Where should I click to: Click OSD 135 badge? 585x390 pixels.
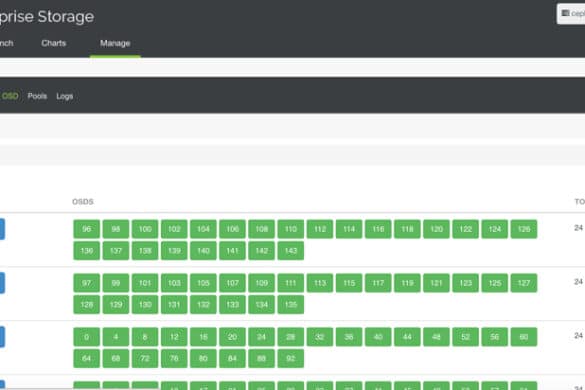click(291, 305)
